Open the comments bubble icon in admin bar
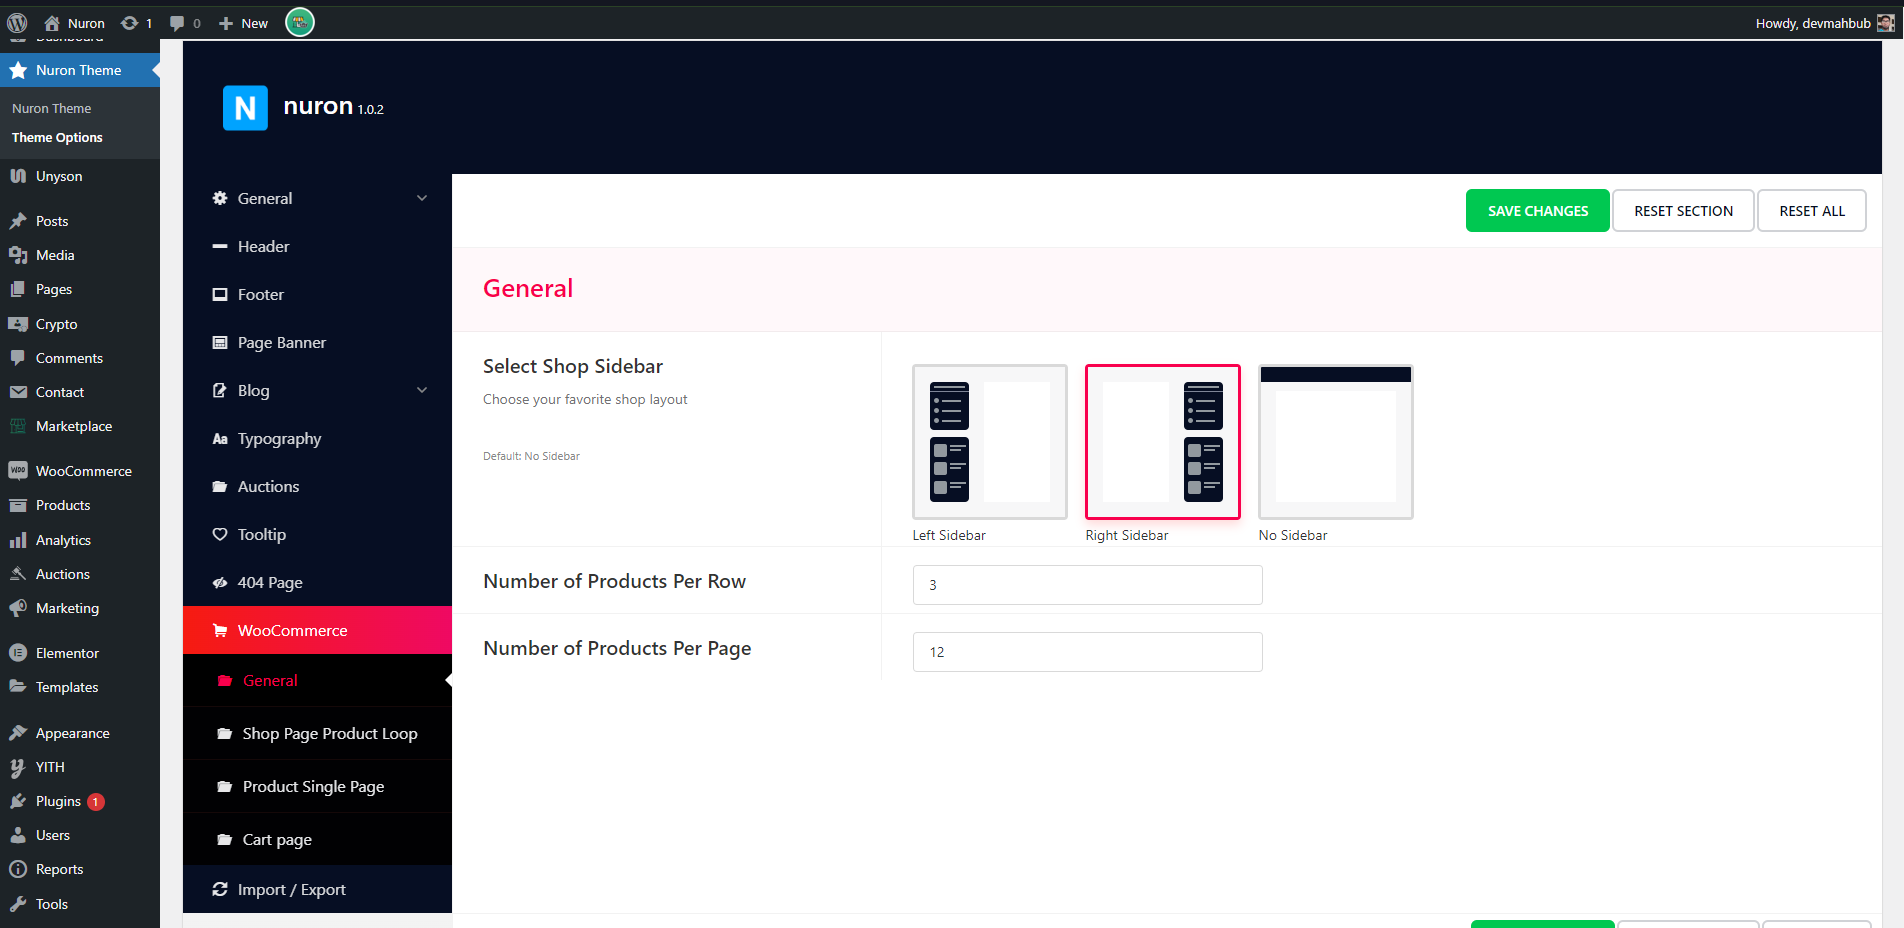Screen dimensions: 1904x928 pos(177,23)
